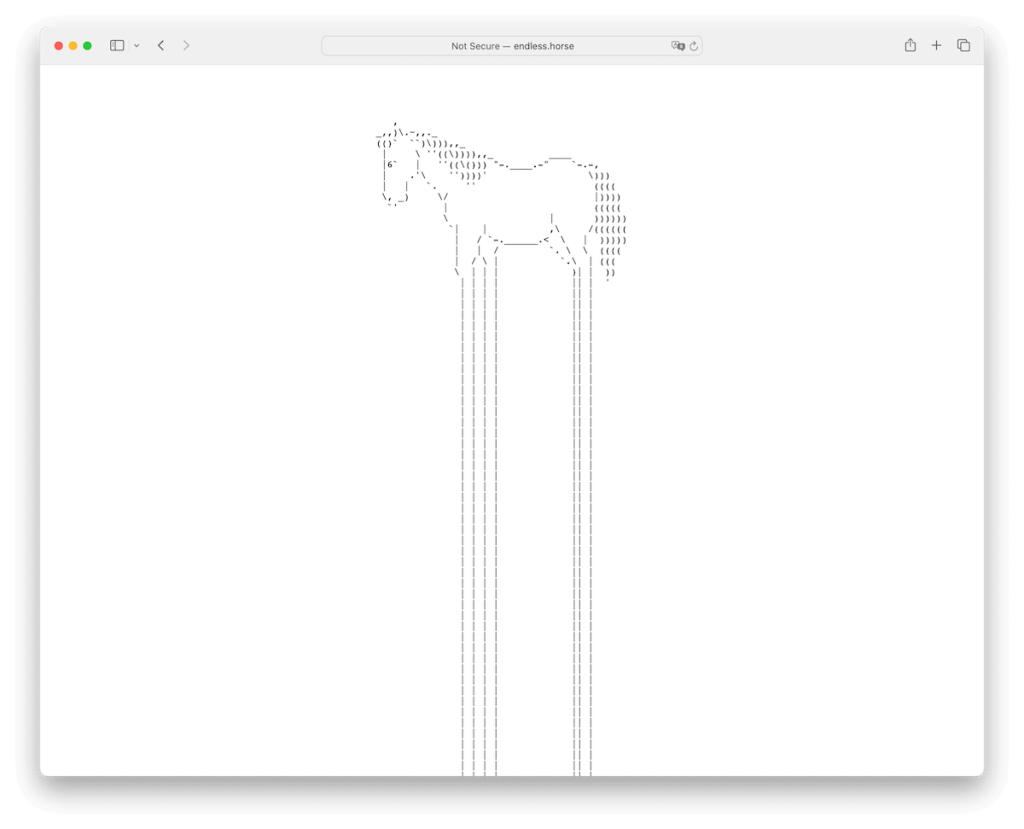Open the sidebar options dropdown chevron
The image size is (1024, 829).
click(136, 46)
